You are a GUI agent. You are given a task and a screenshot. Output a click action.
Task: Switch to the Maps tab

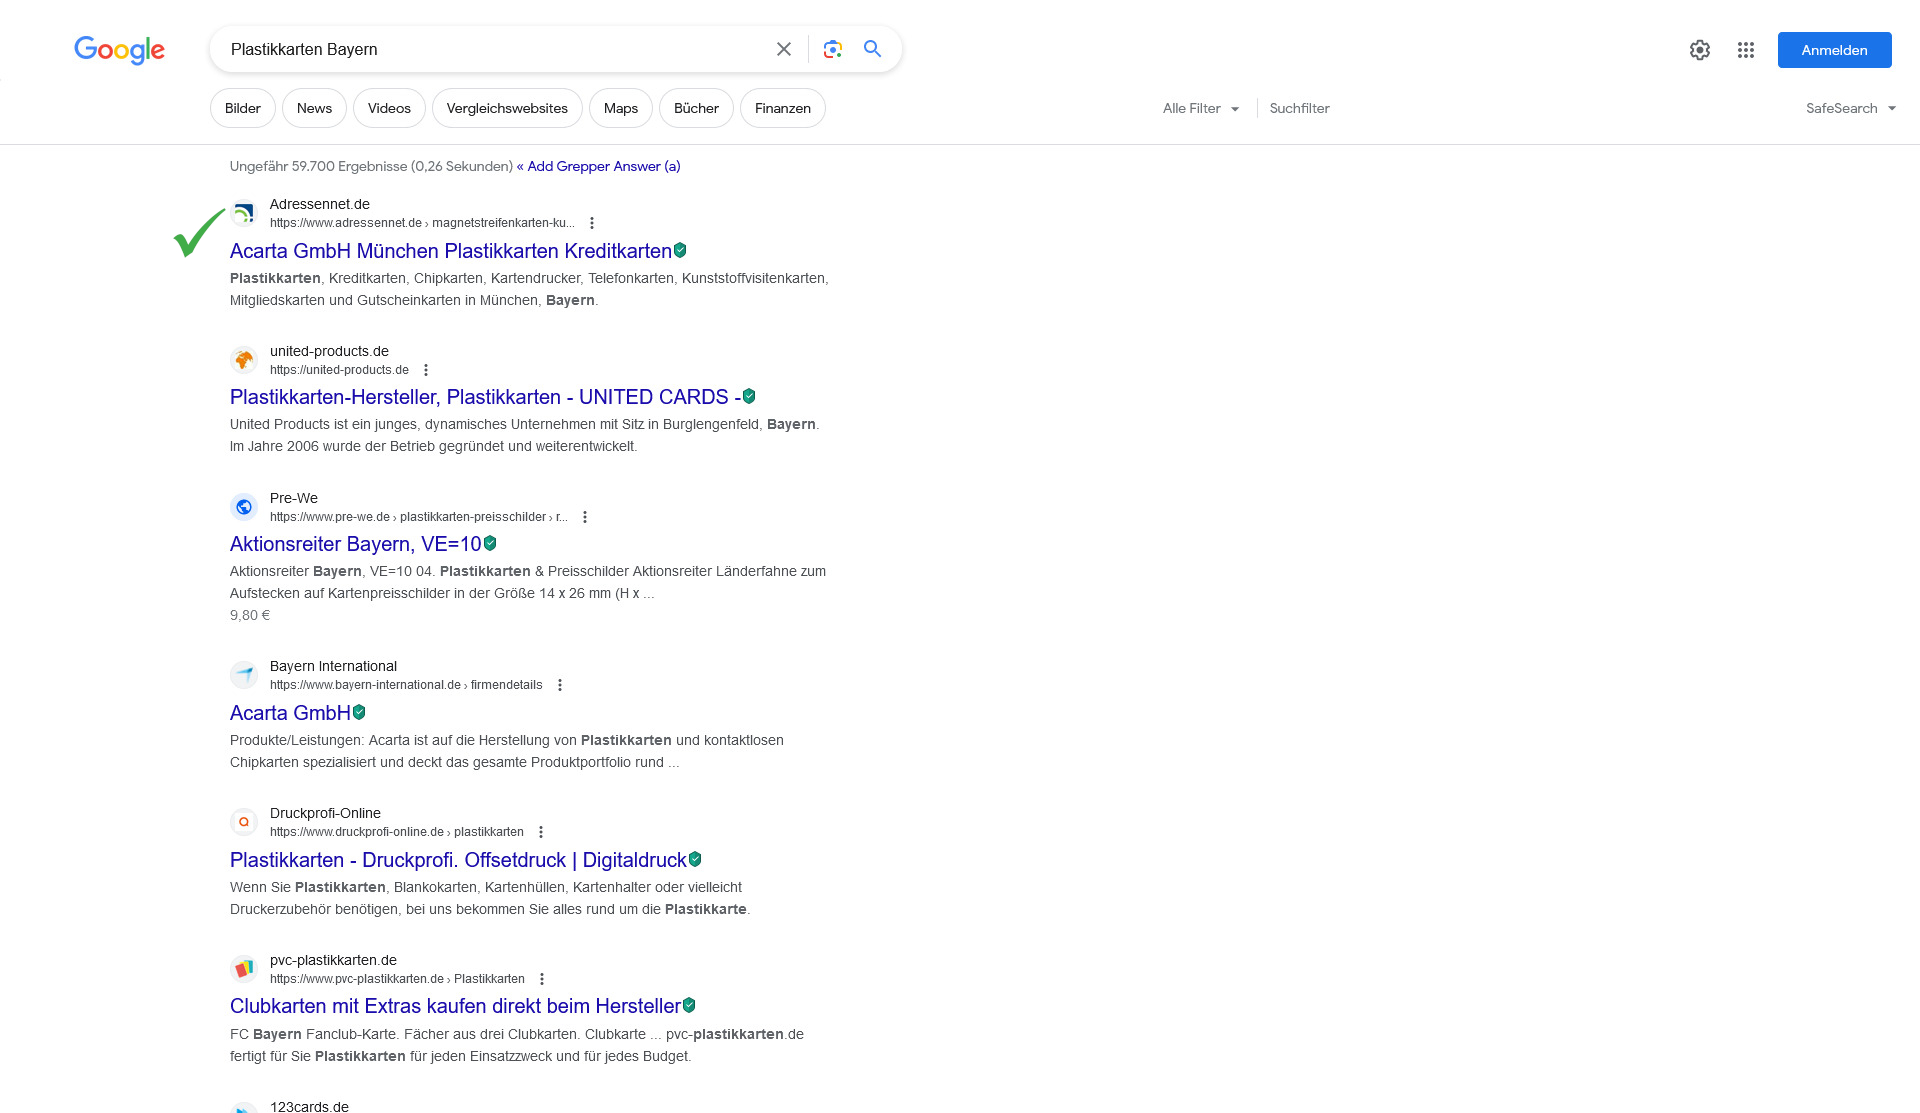pyautogui.click(x=621, y=108)
